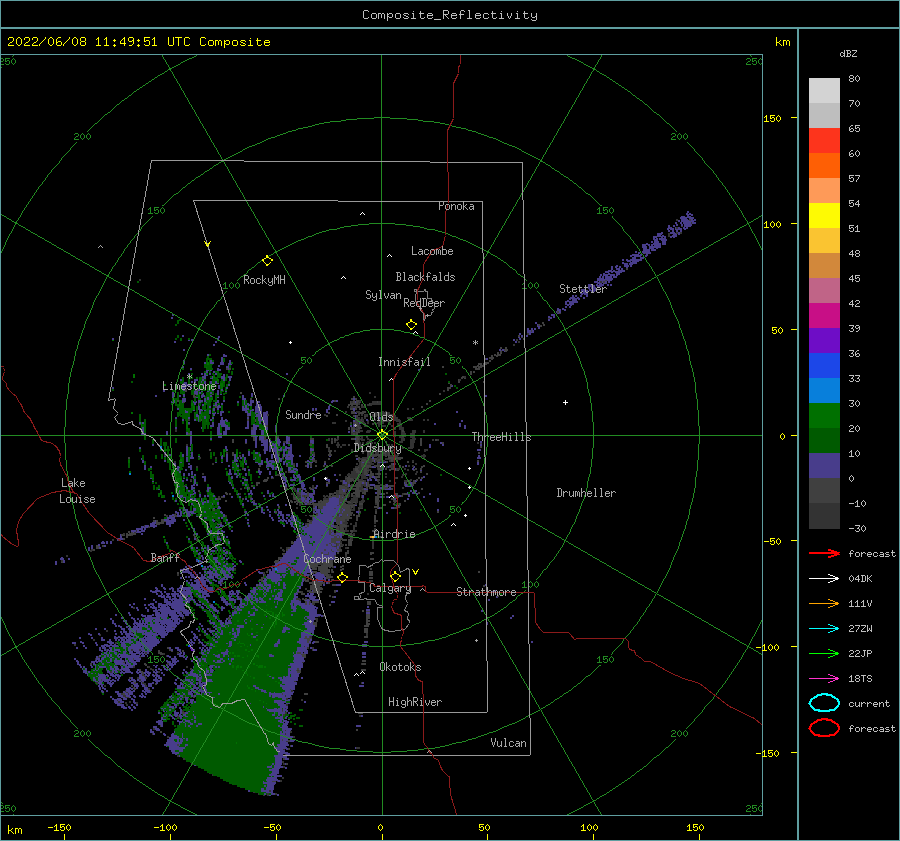Click the yellow diamond marker near RockyMH
Image resolution: width=900 pixels, height=841 pixels.
click(267, 261)
